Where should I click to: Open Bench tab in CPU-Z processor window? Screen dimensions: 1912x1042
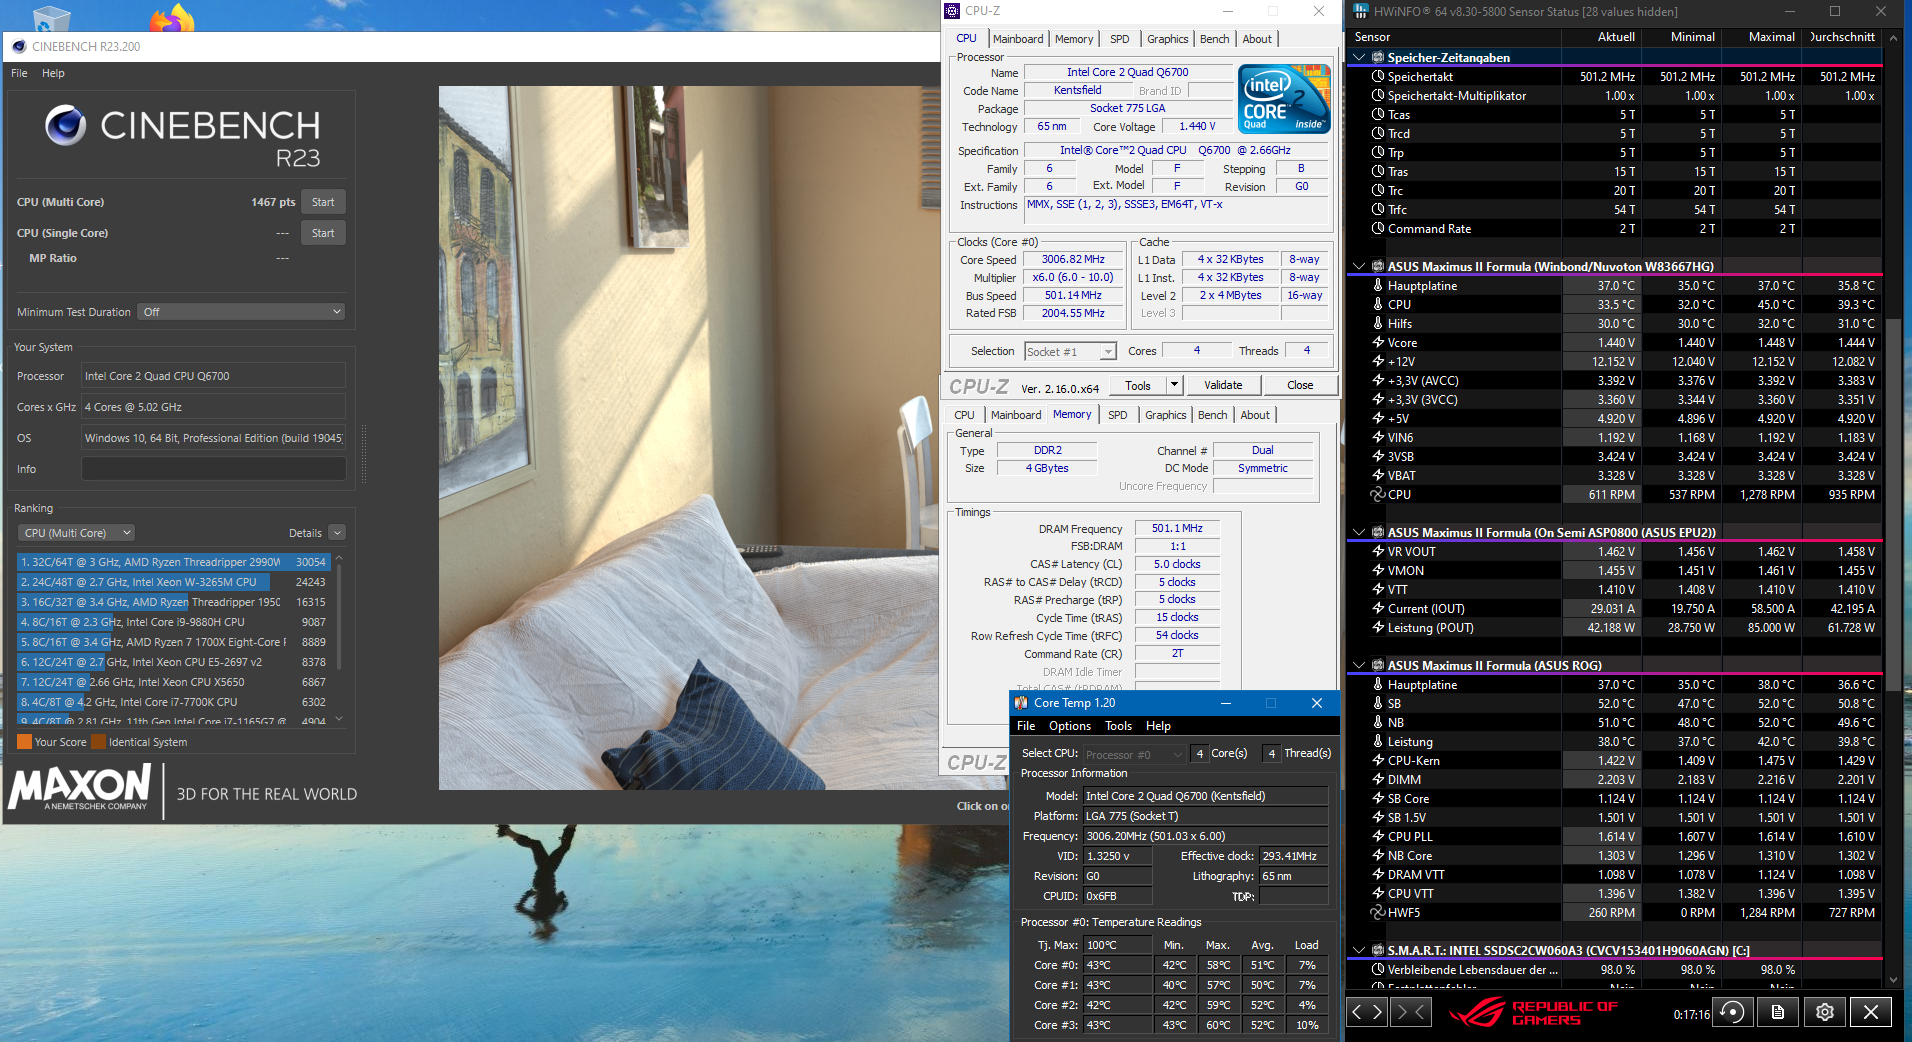click(x=1215, y=39)
